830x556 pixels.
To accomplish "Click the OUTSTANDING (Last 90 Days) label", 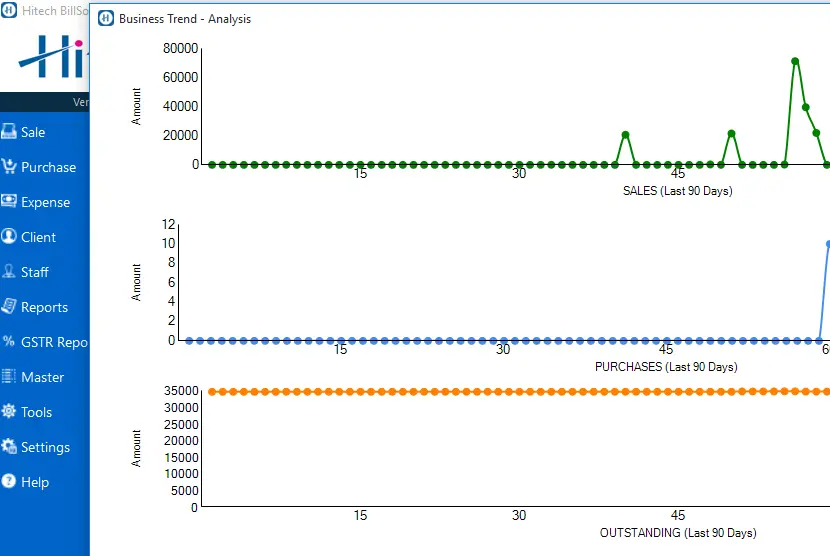I will (x=678, y=533).
